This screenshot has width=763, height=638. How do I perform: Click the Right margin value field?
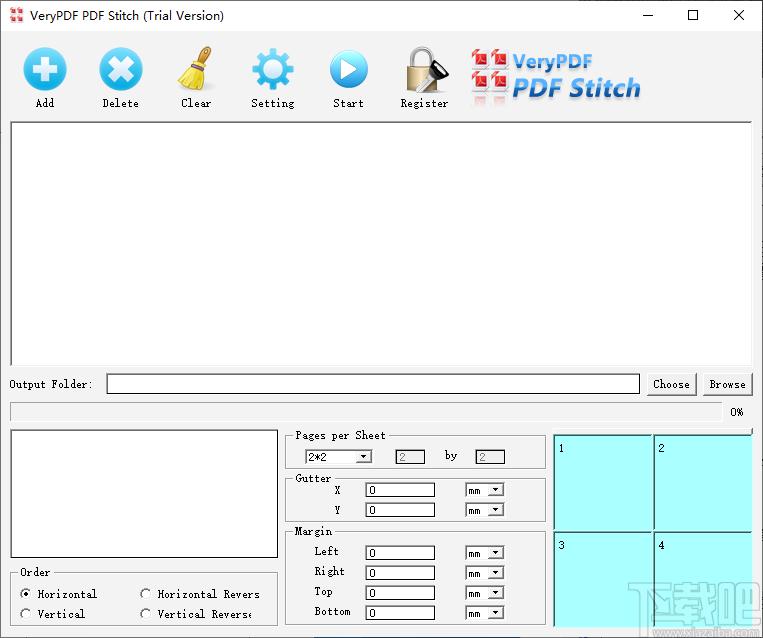point(400,572)
